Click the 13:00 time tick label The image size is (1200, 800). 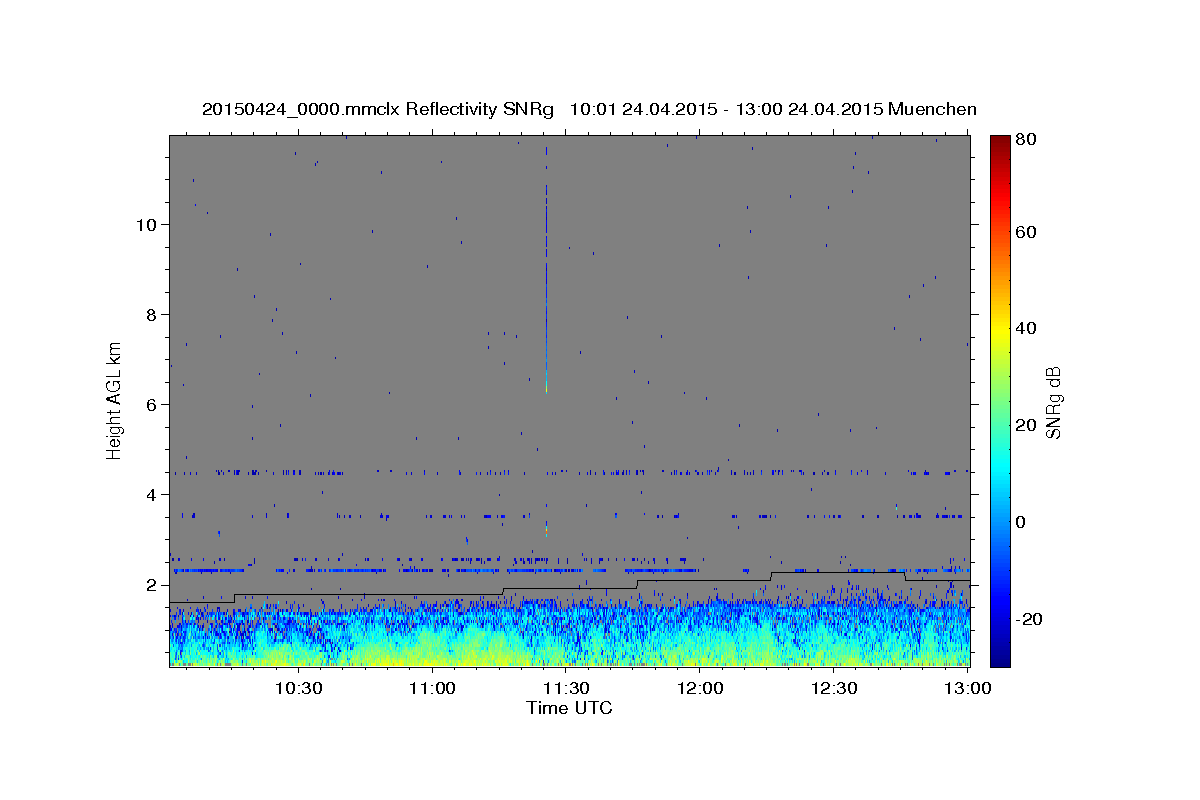pos(967,688)
